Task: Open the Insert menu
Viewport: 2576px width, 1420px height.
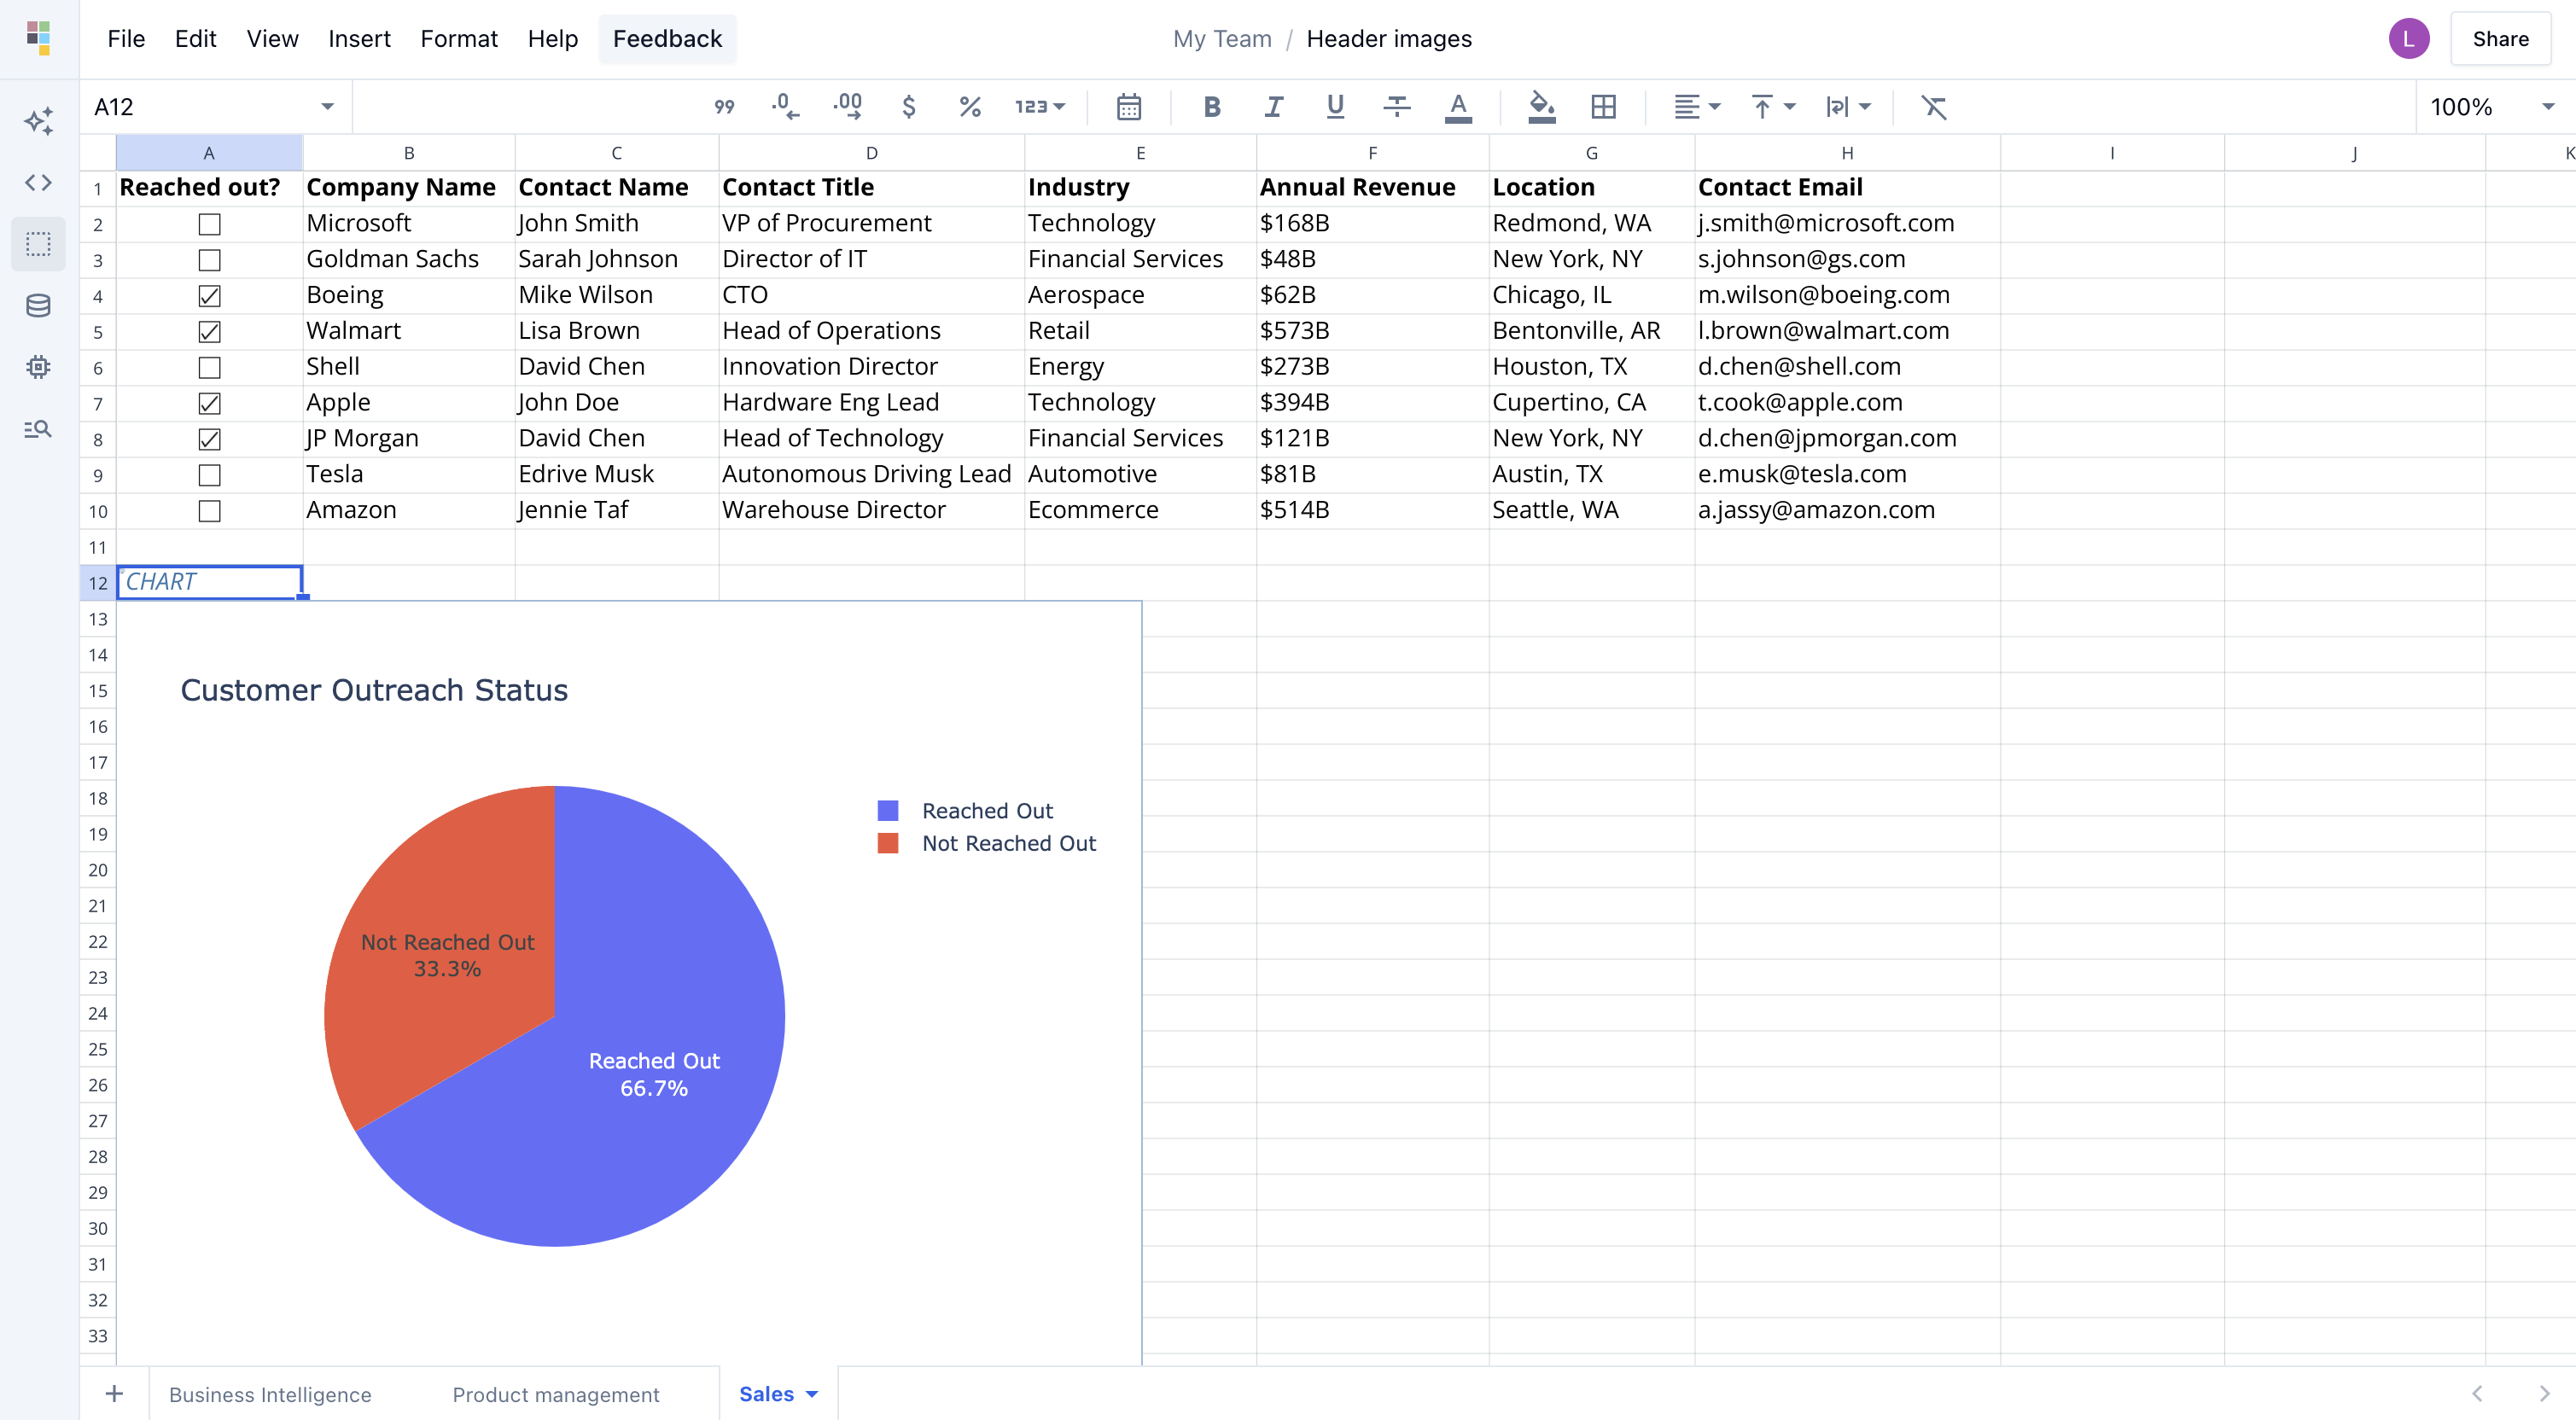Action: click(x=359, y=39)
